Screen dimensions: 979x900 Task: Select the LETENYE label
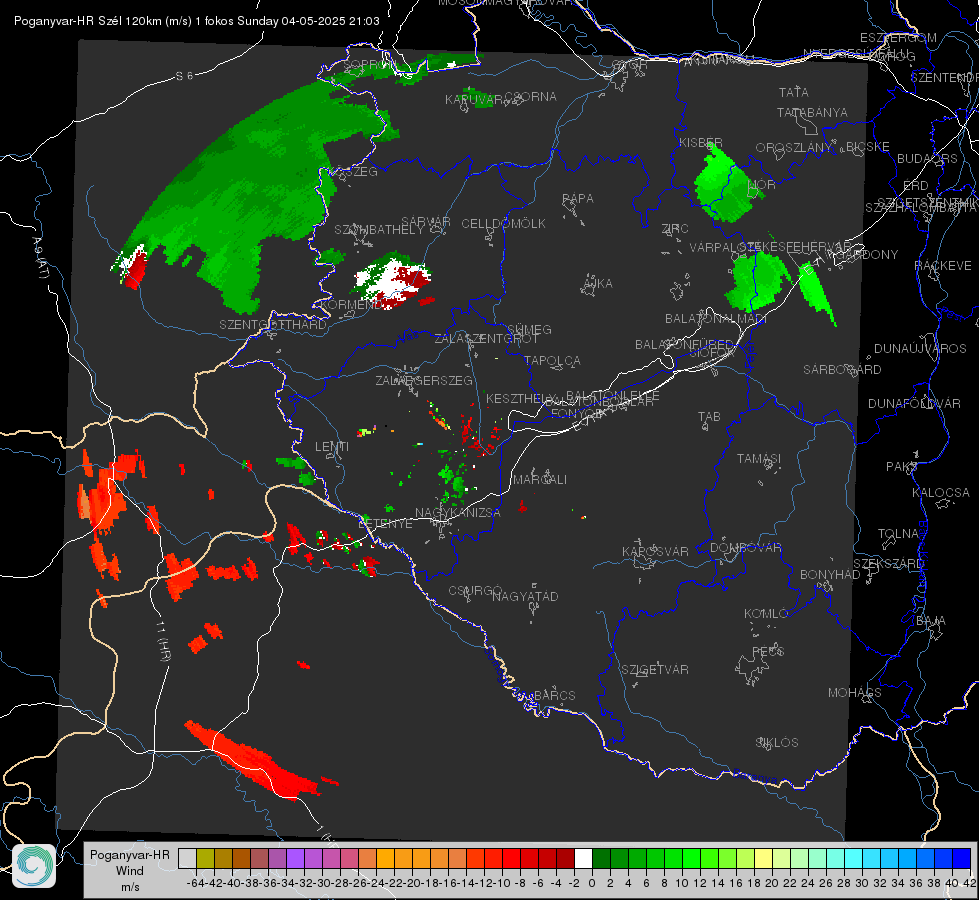[x=385, y=523]
